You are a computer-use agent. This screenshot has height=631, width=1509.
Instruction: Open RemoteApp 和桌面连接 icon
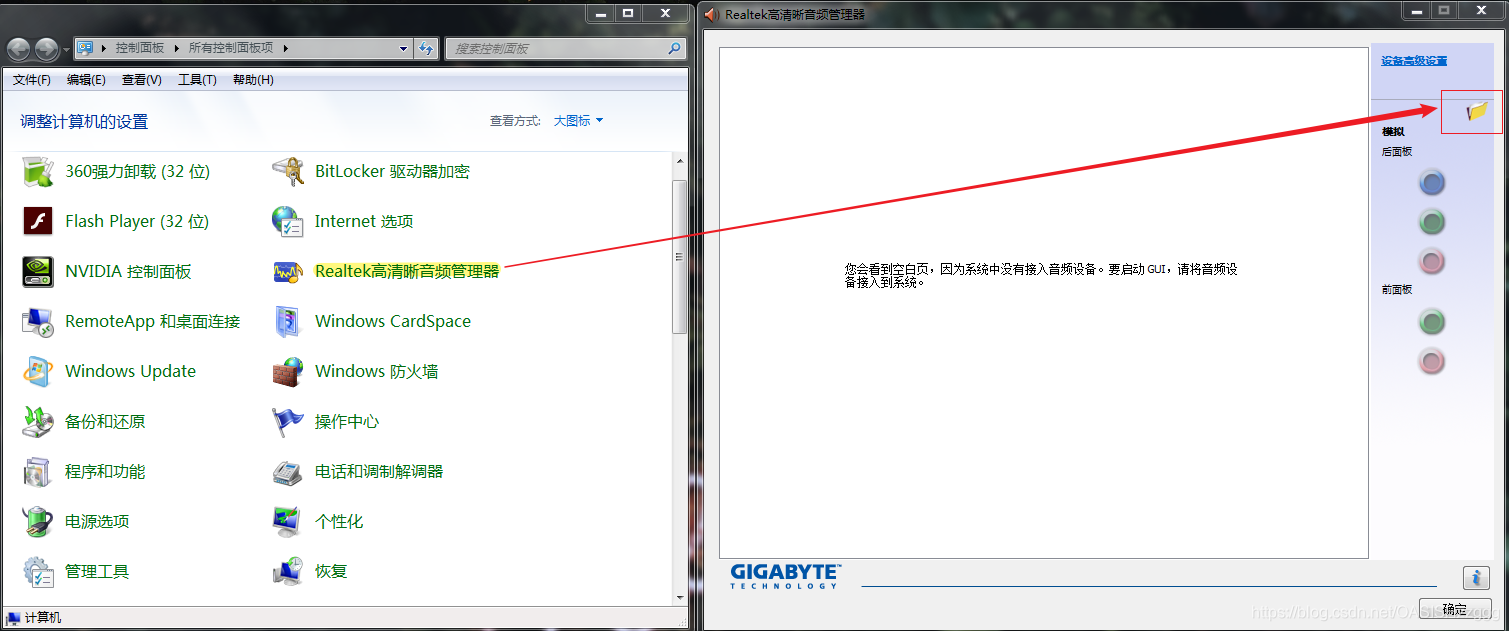38,321
